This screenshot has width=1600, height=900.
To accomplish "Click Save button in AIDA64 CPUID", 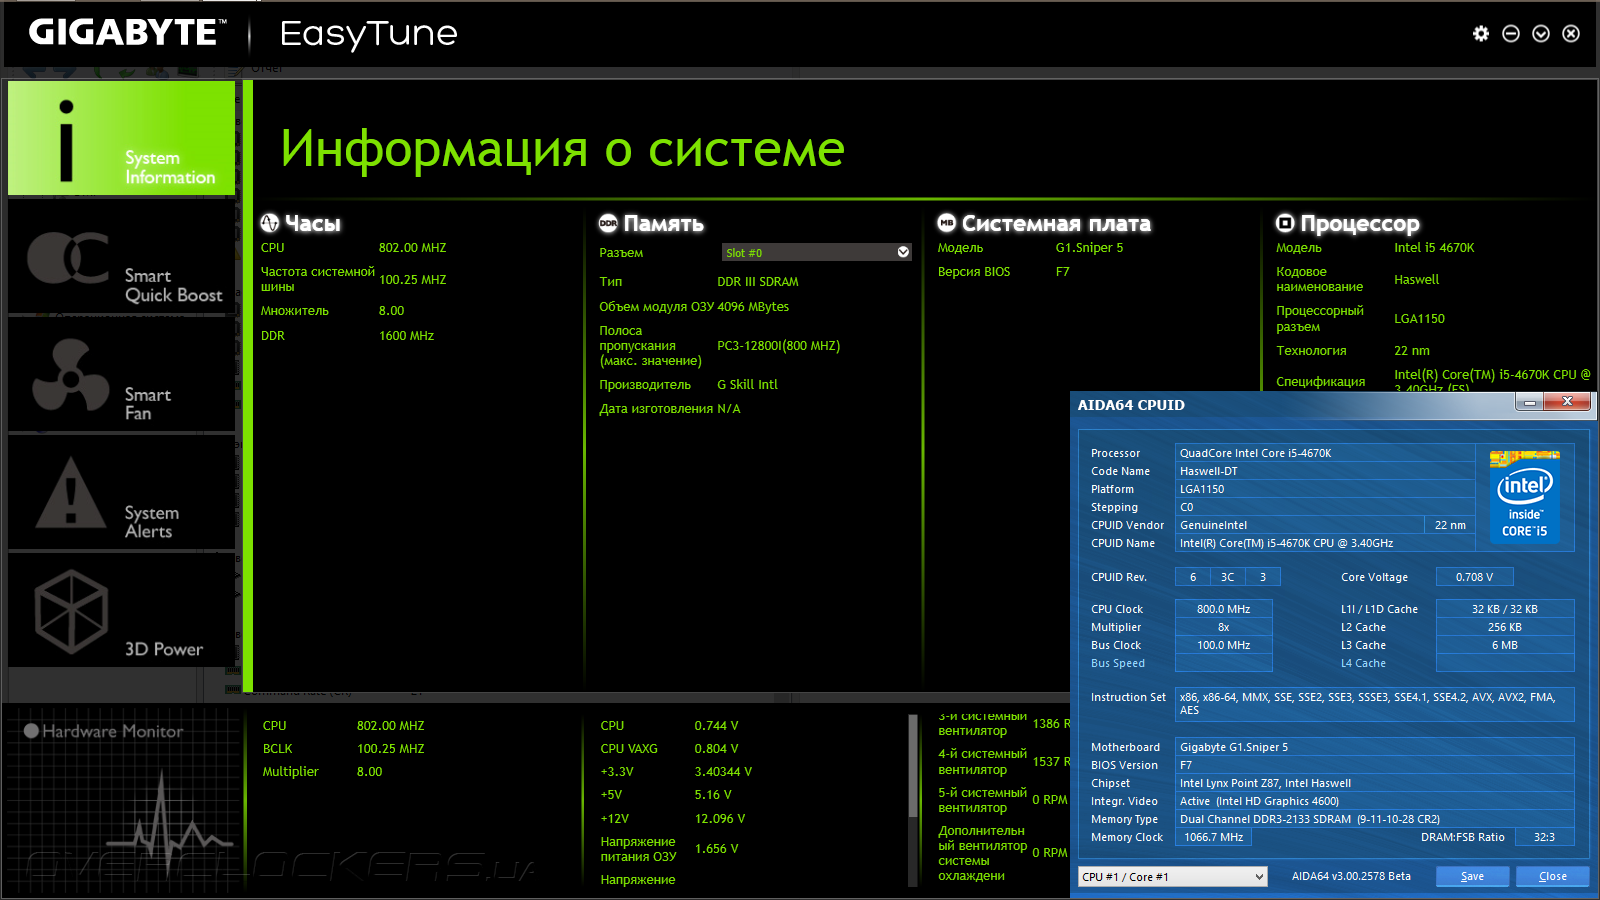I will click(x=1473, y=877).
